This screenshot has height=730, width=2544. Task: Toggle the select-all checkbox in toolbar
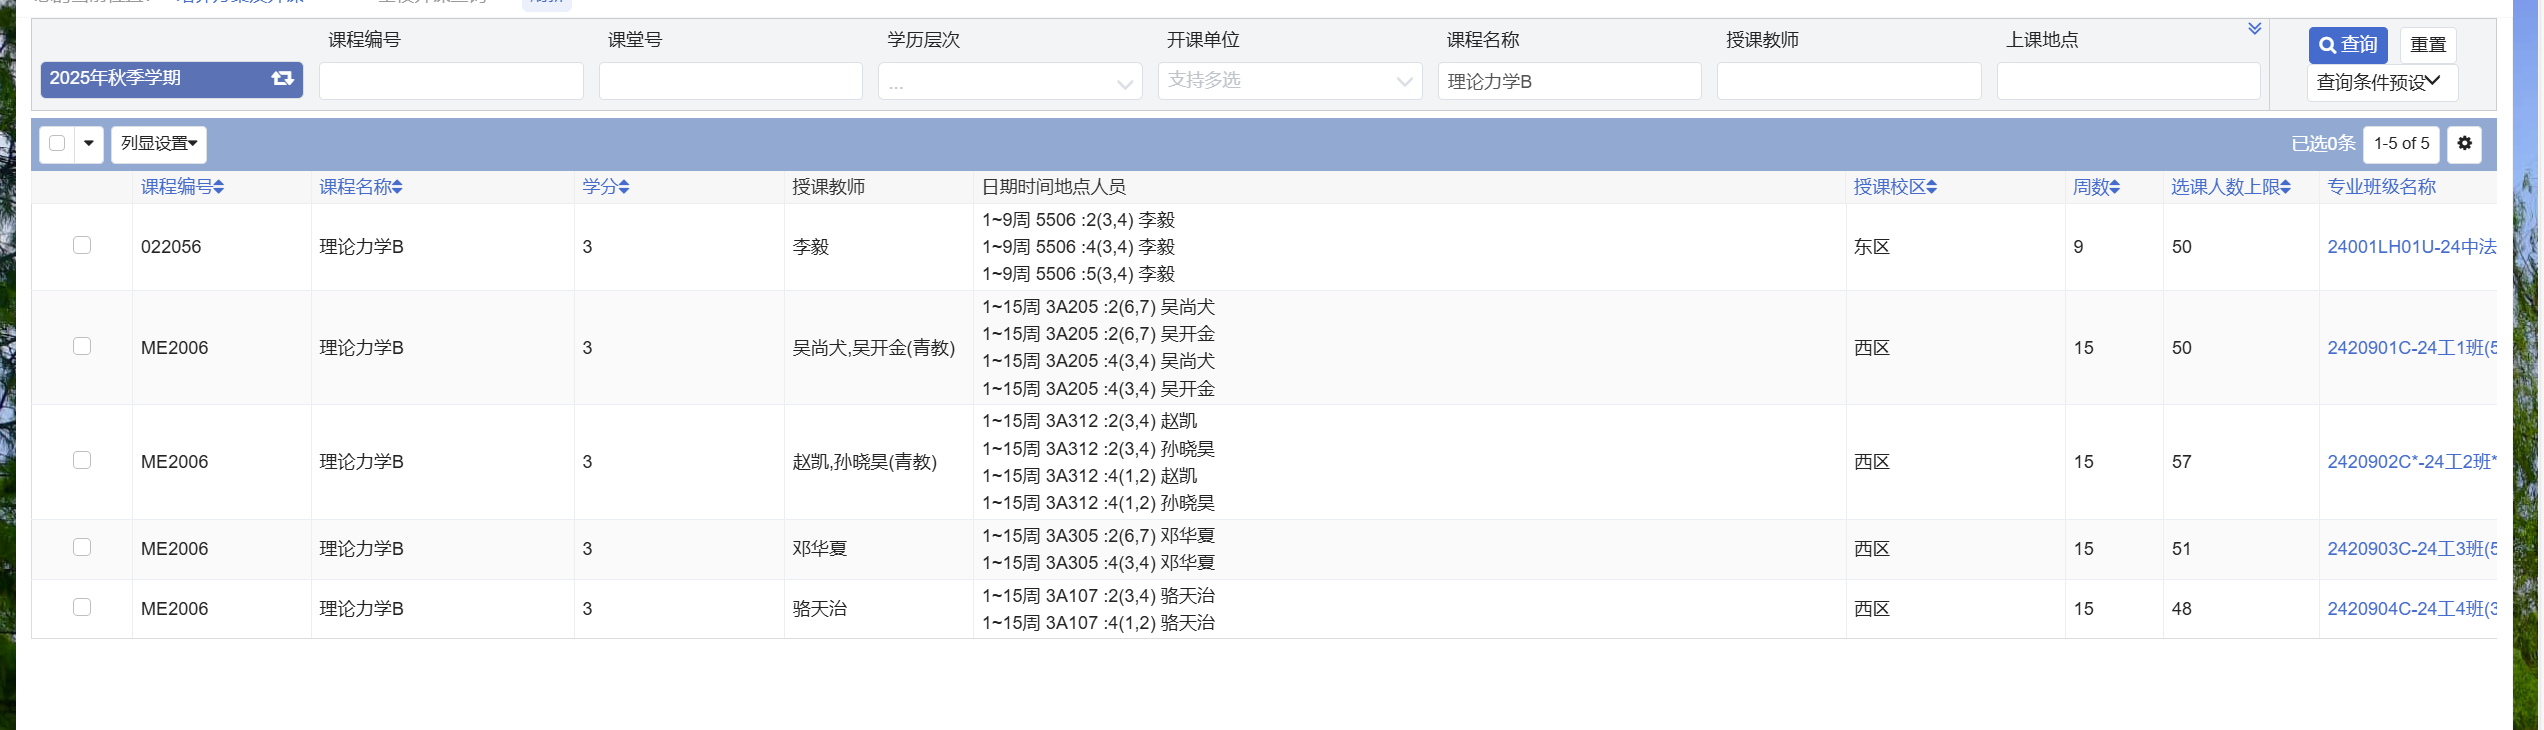point(57,144)
